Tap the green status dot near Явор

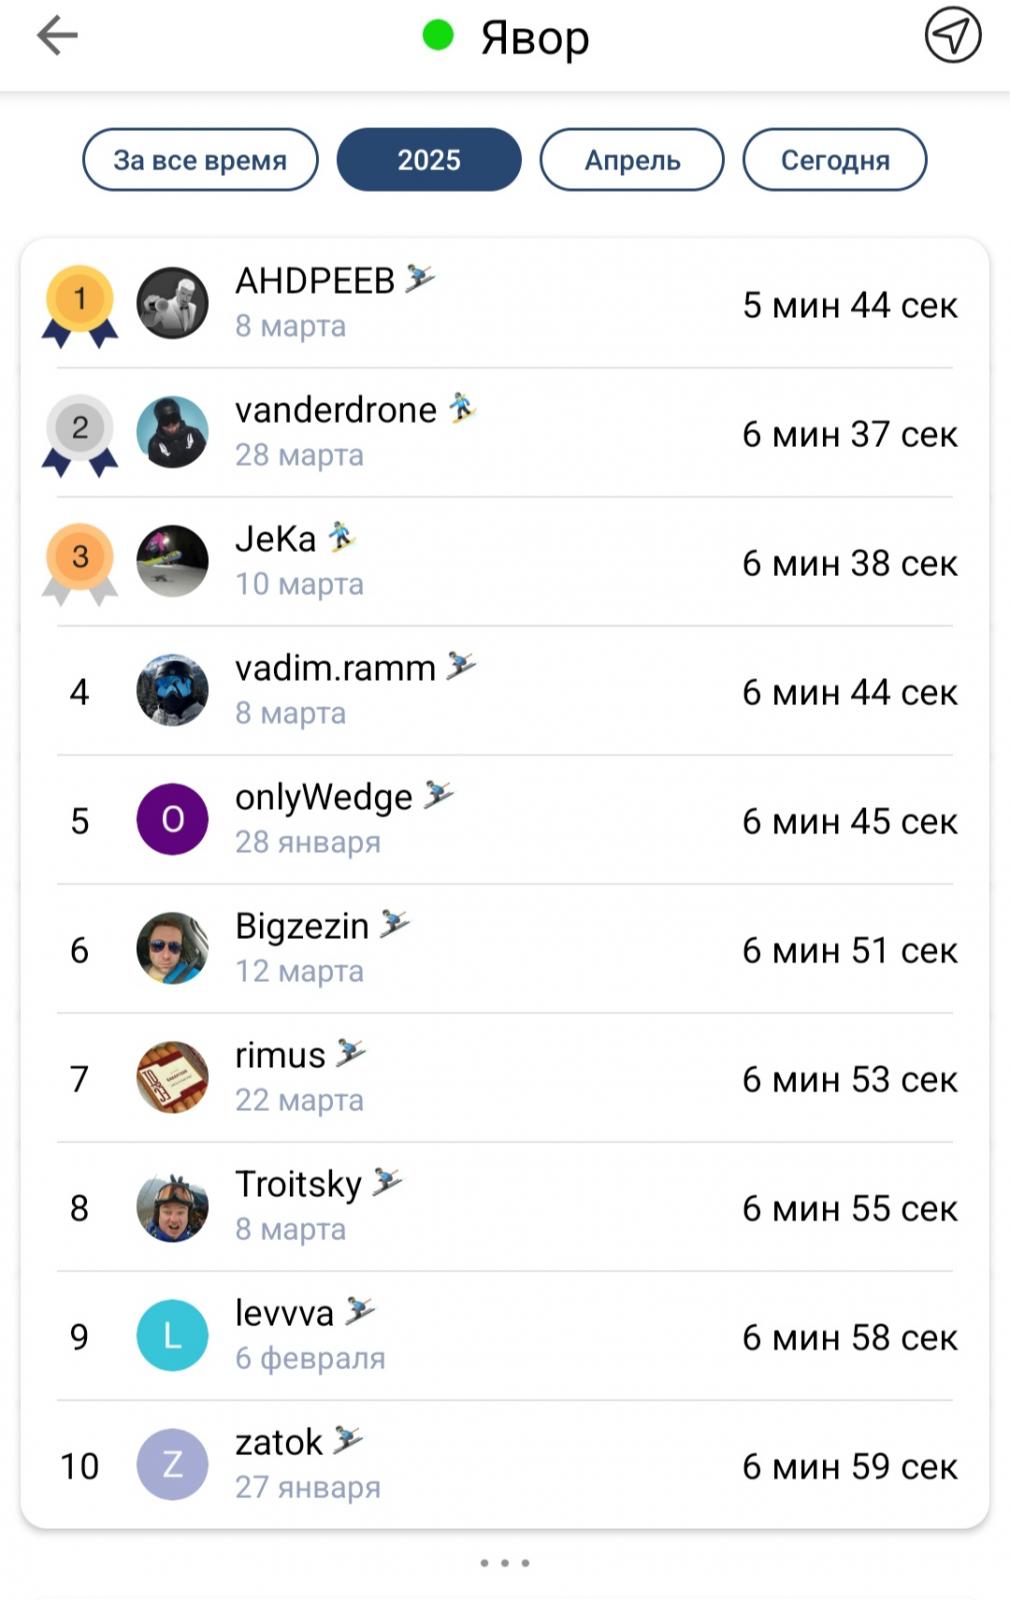click(x=438, y=36)
